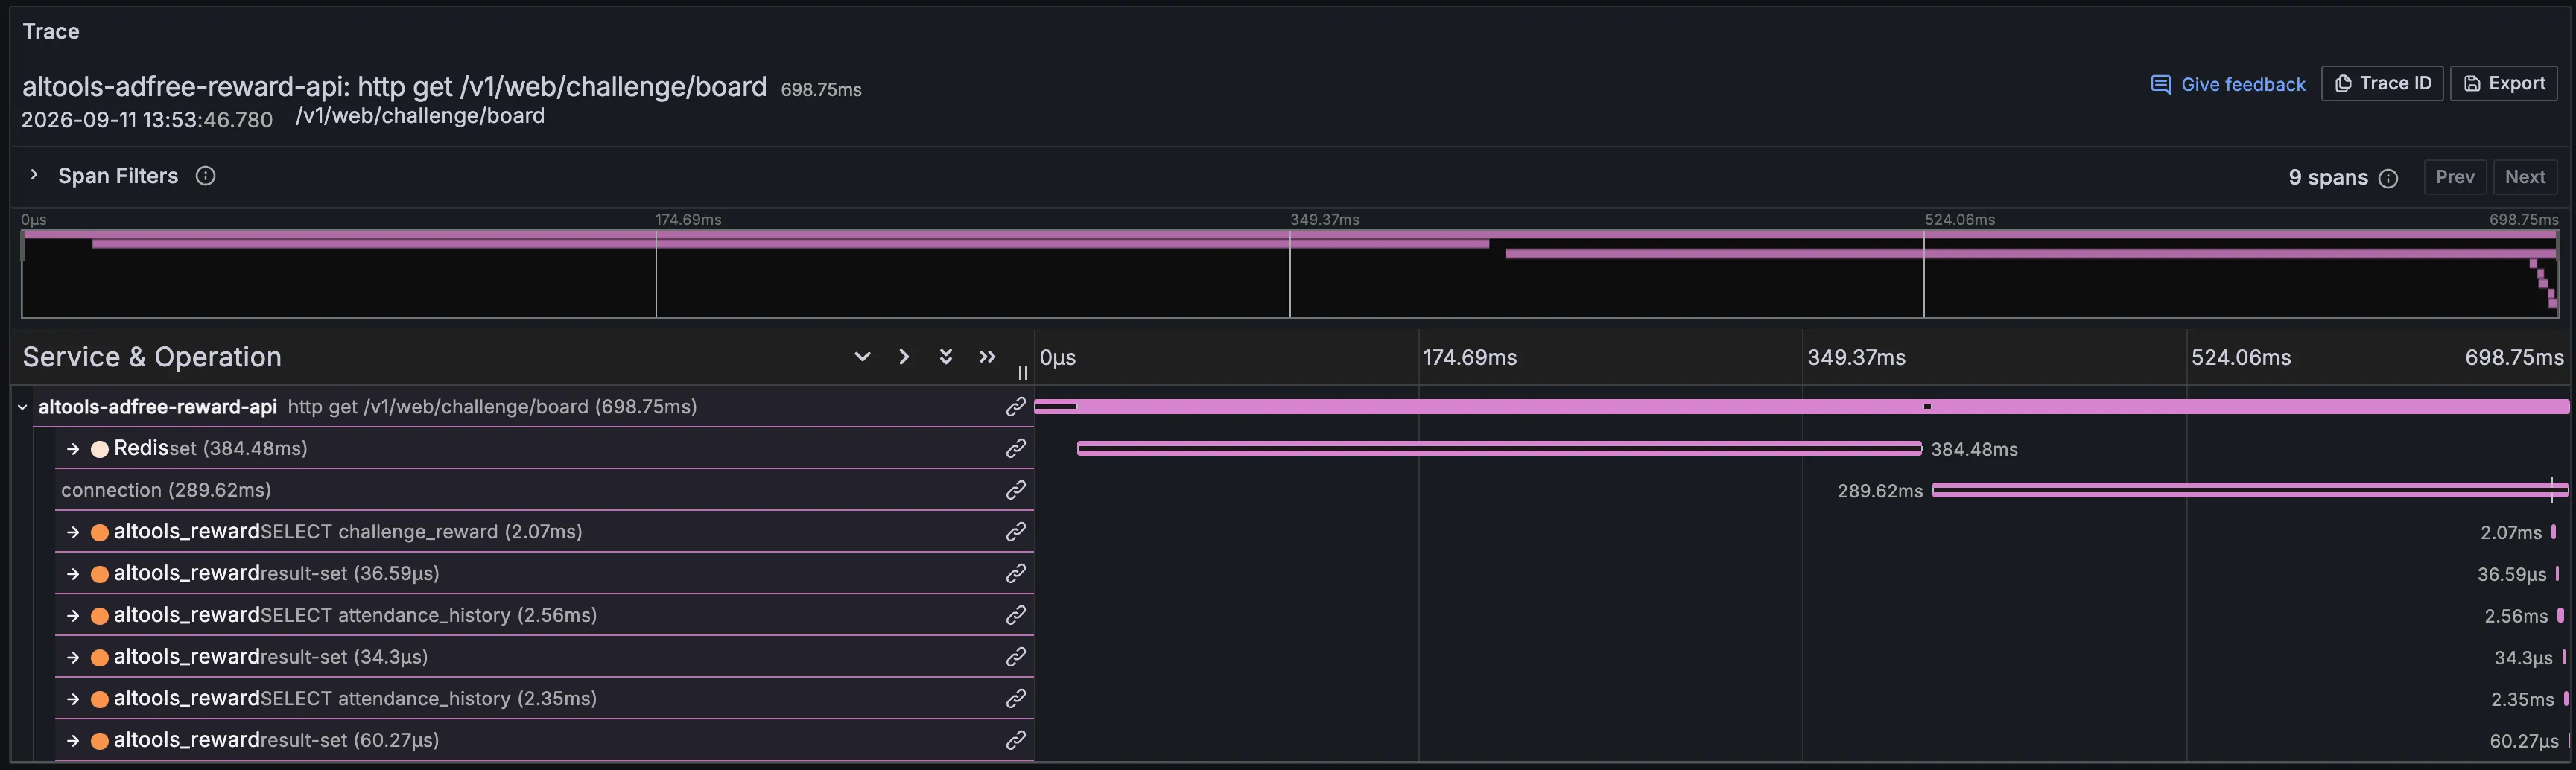Expand one level with the down chevron
The height and width of the screenshot is (770, 2576).
coord(862,357)
